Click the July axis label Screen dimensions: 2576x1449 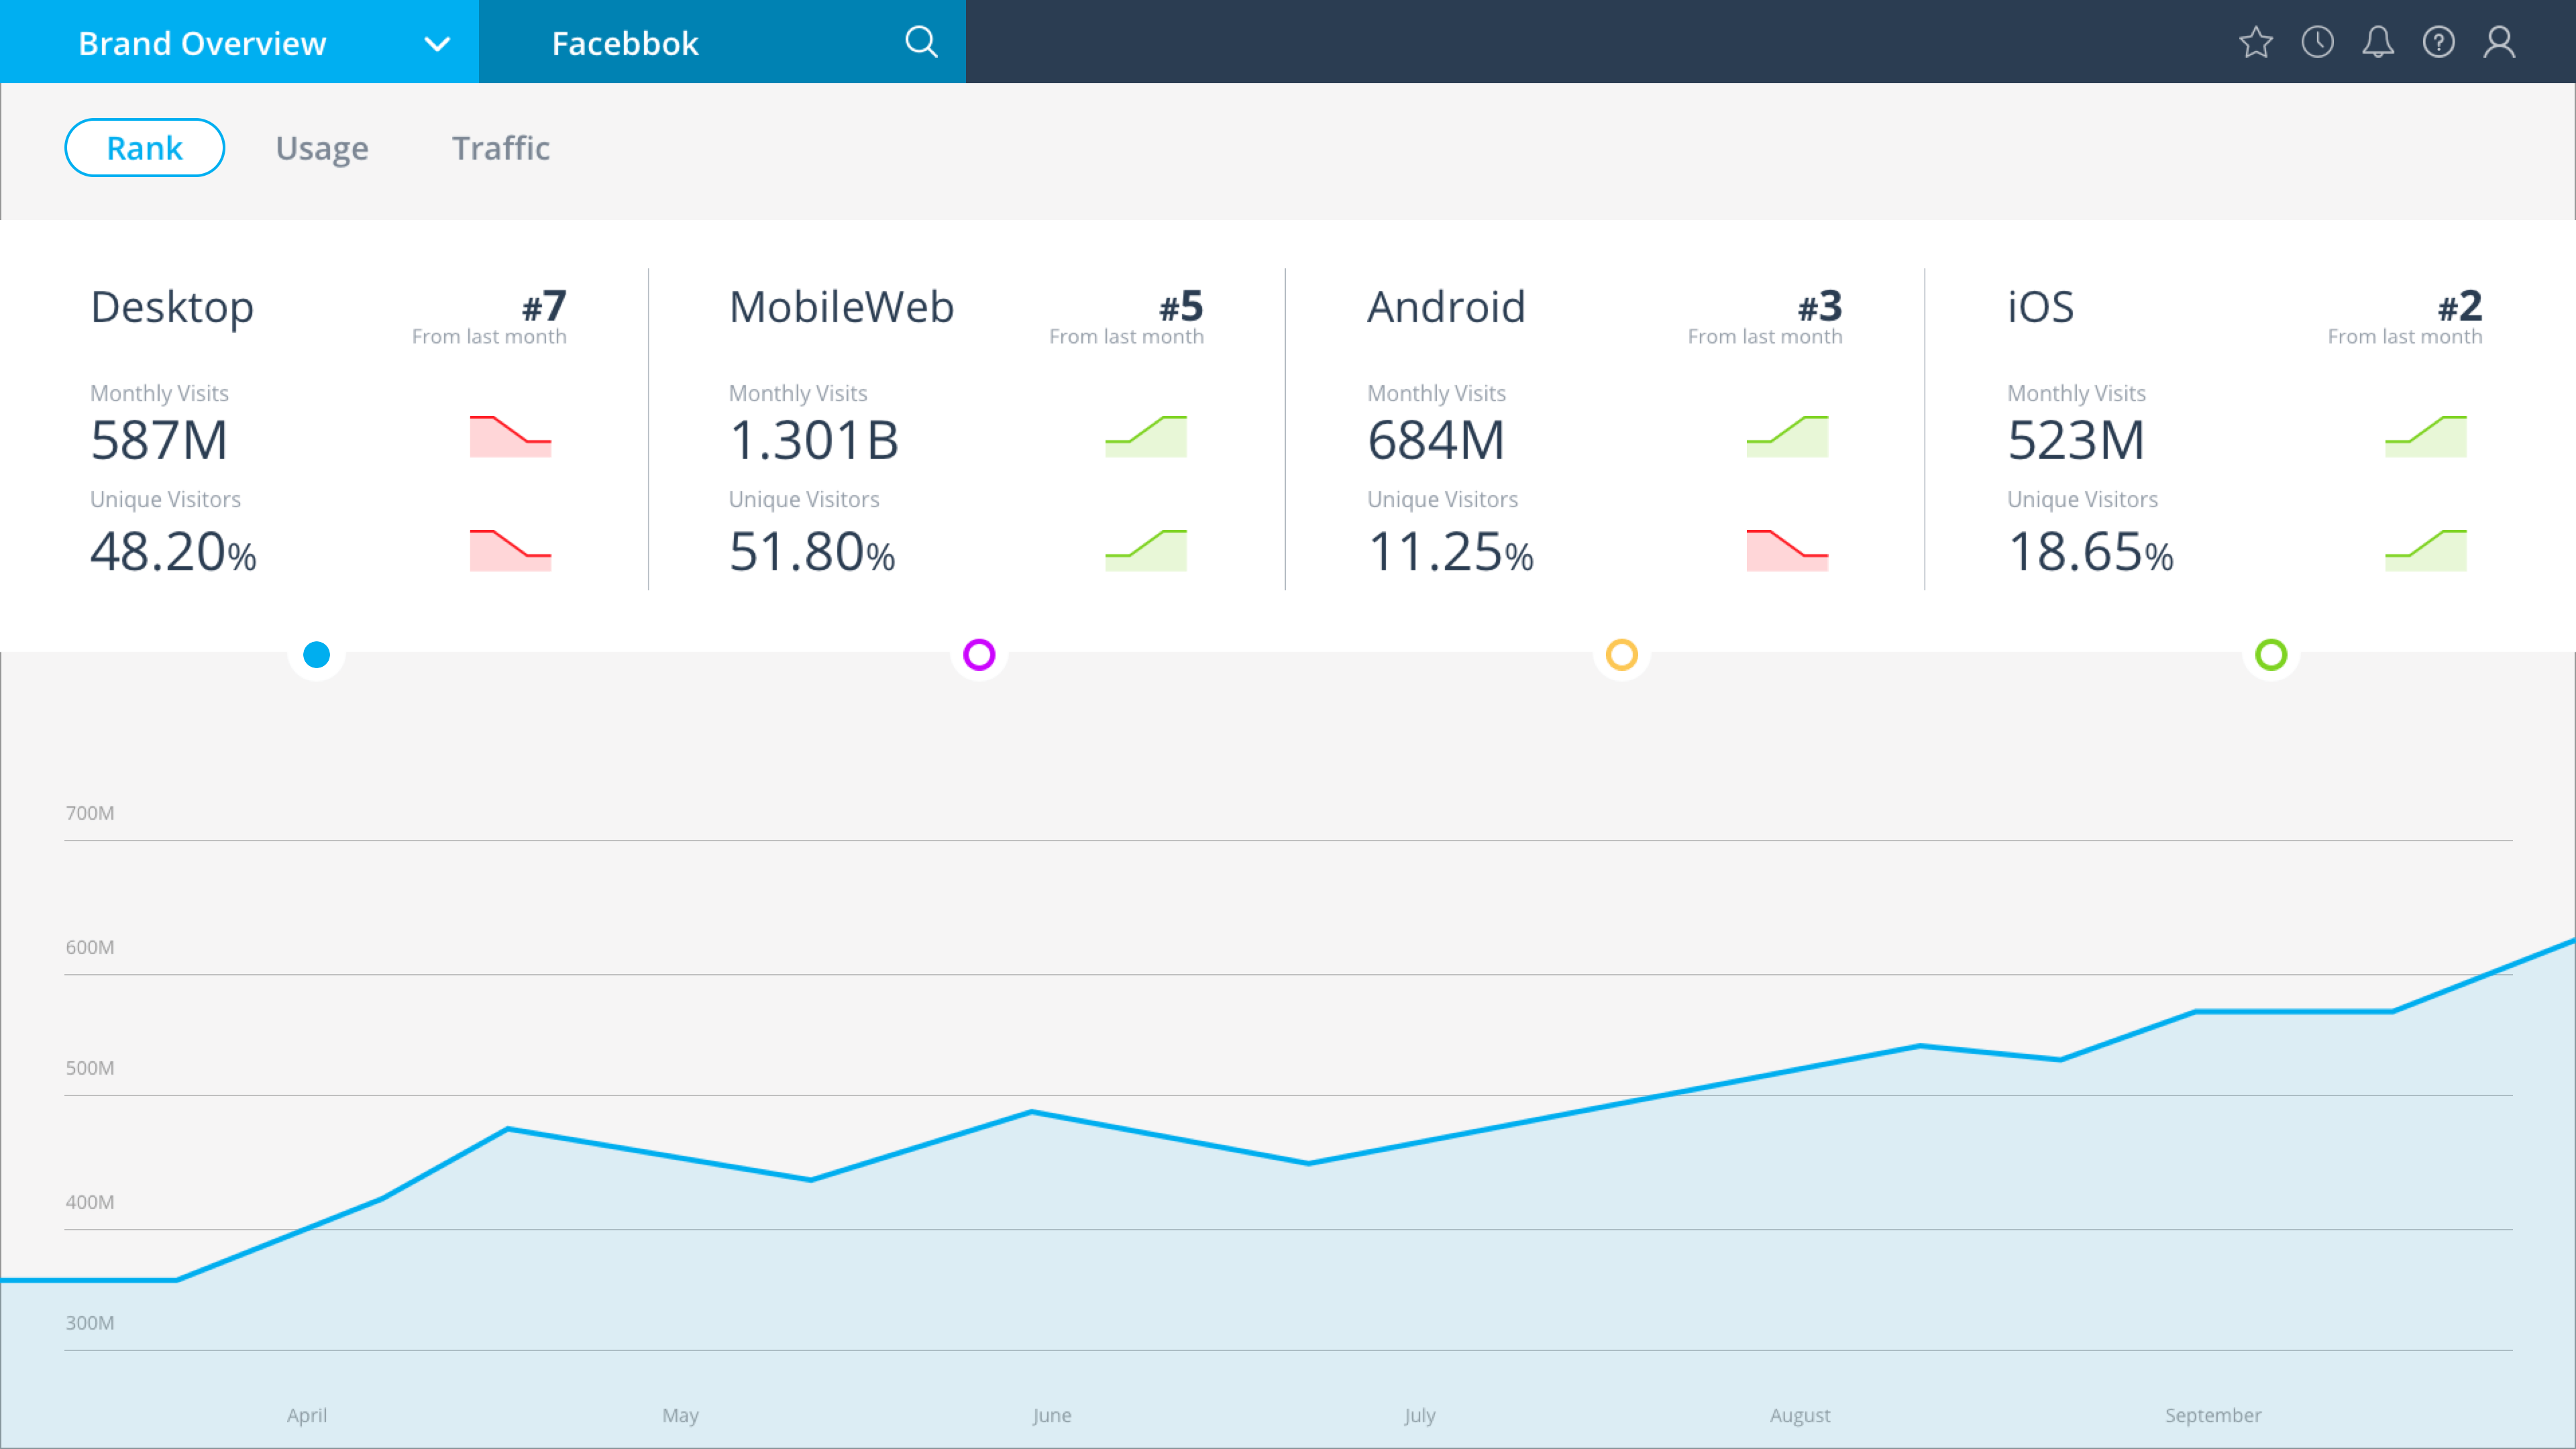1420,1415
